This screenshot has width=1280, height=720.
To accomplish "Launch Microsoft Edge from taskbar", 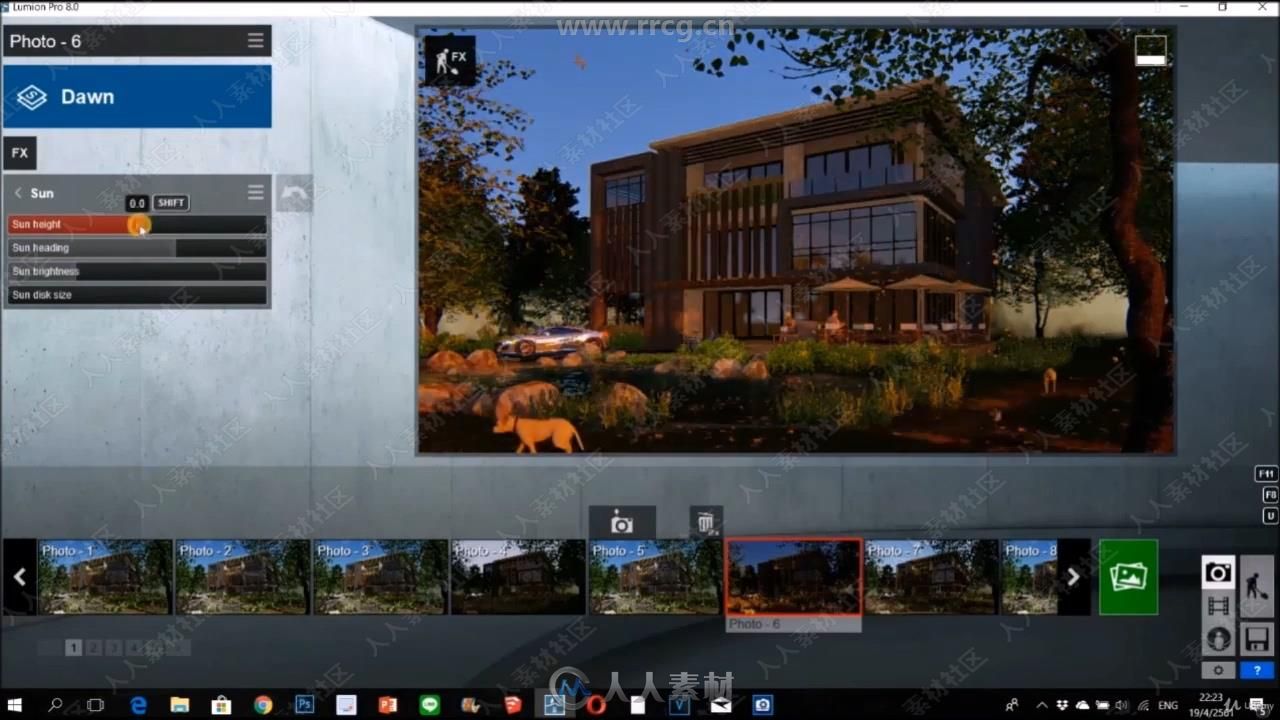I will click(x=138, y=705).
